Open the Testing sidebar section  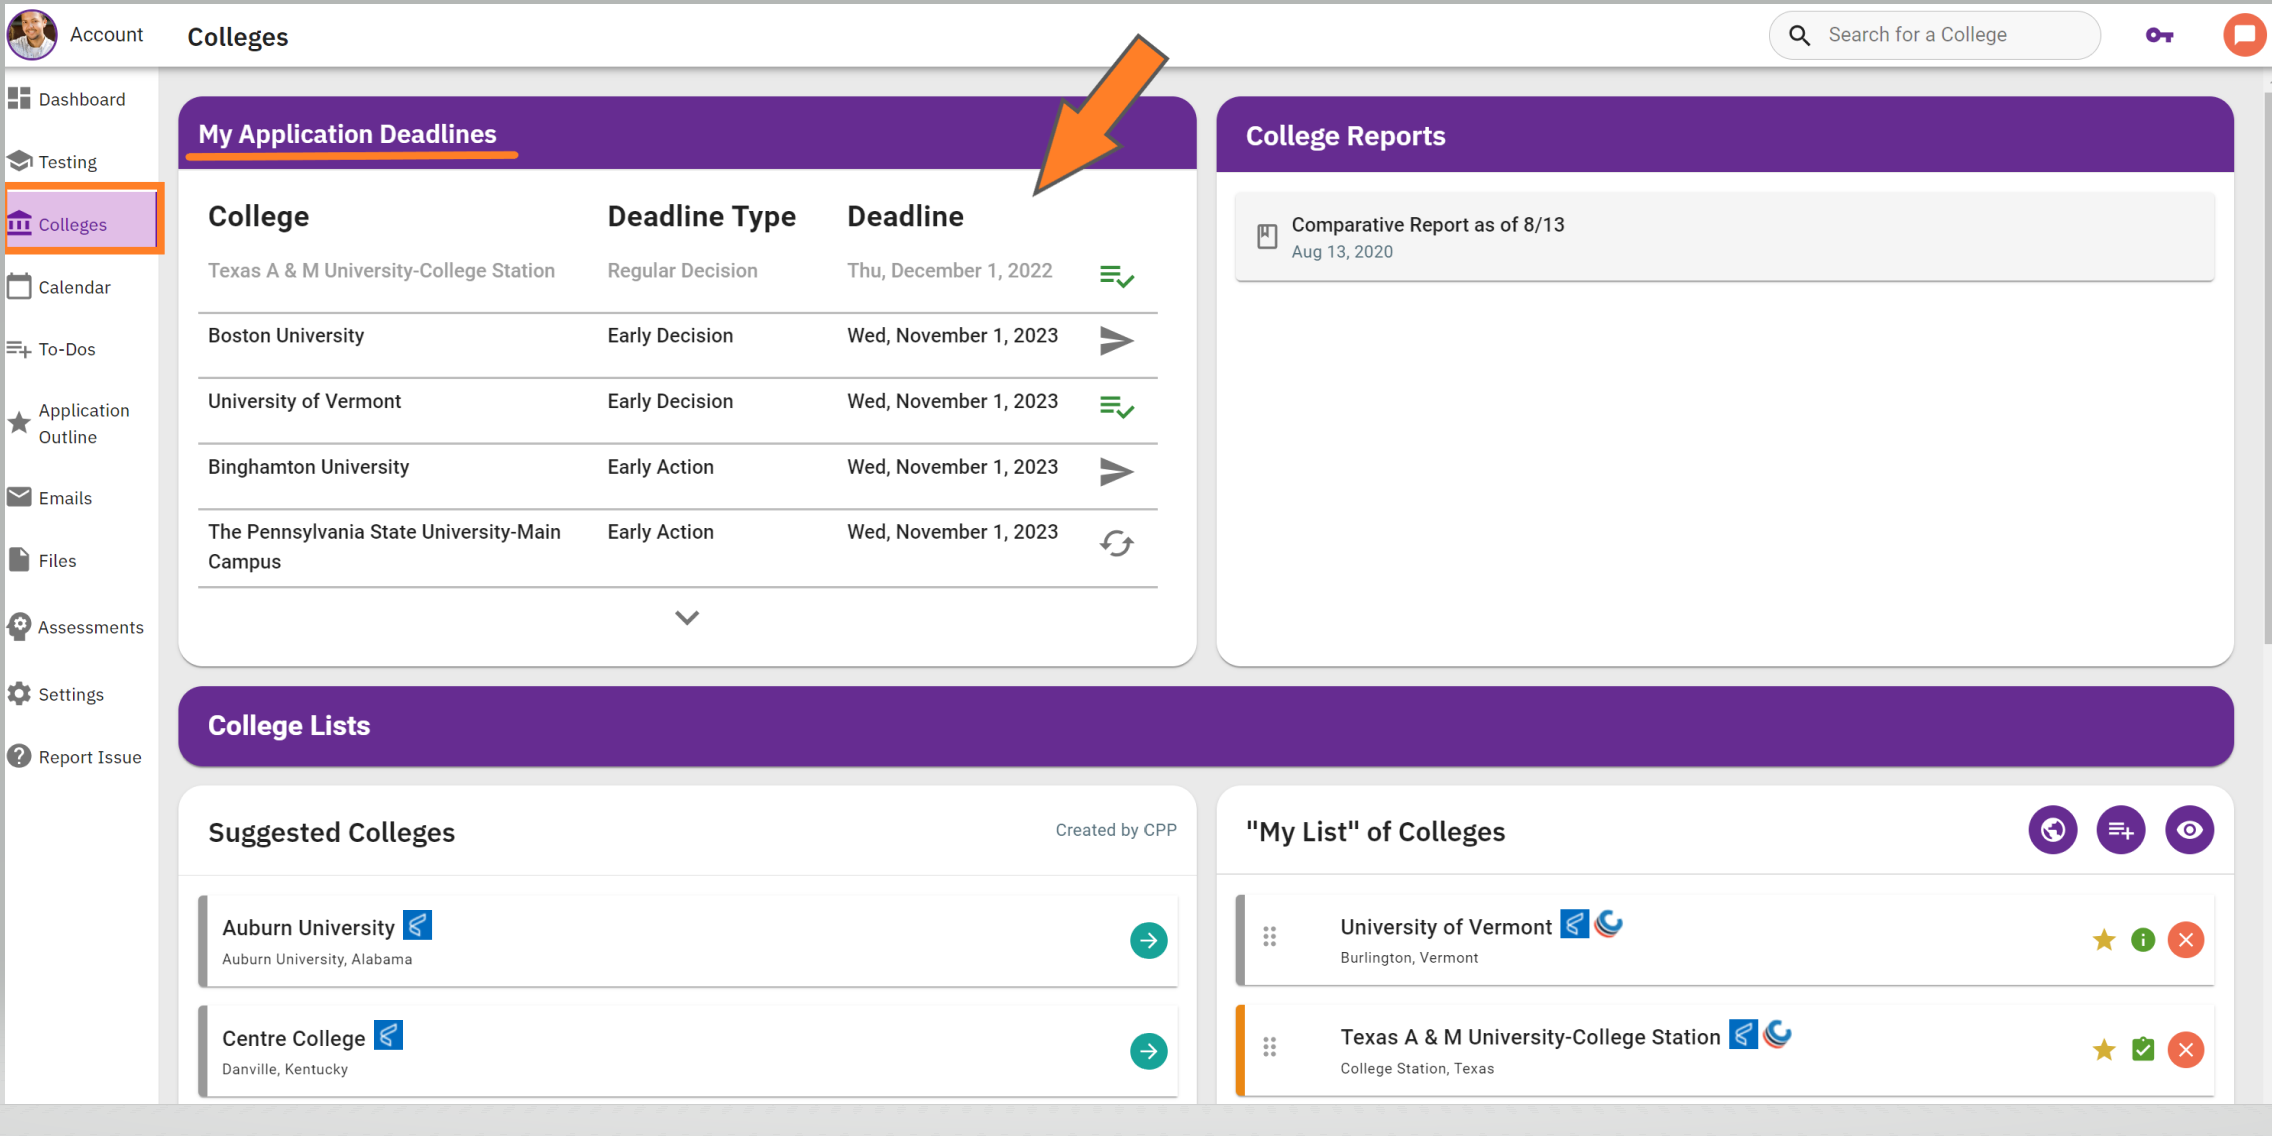click(67, 162)
